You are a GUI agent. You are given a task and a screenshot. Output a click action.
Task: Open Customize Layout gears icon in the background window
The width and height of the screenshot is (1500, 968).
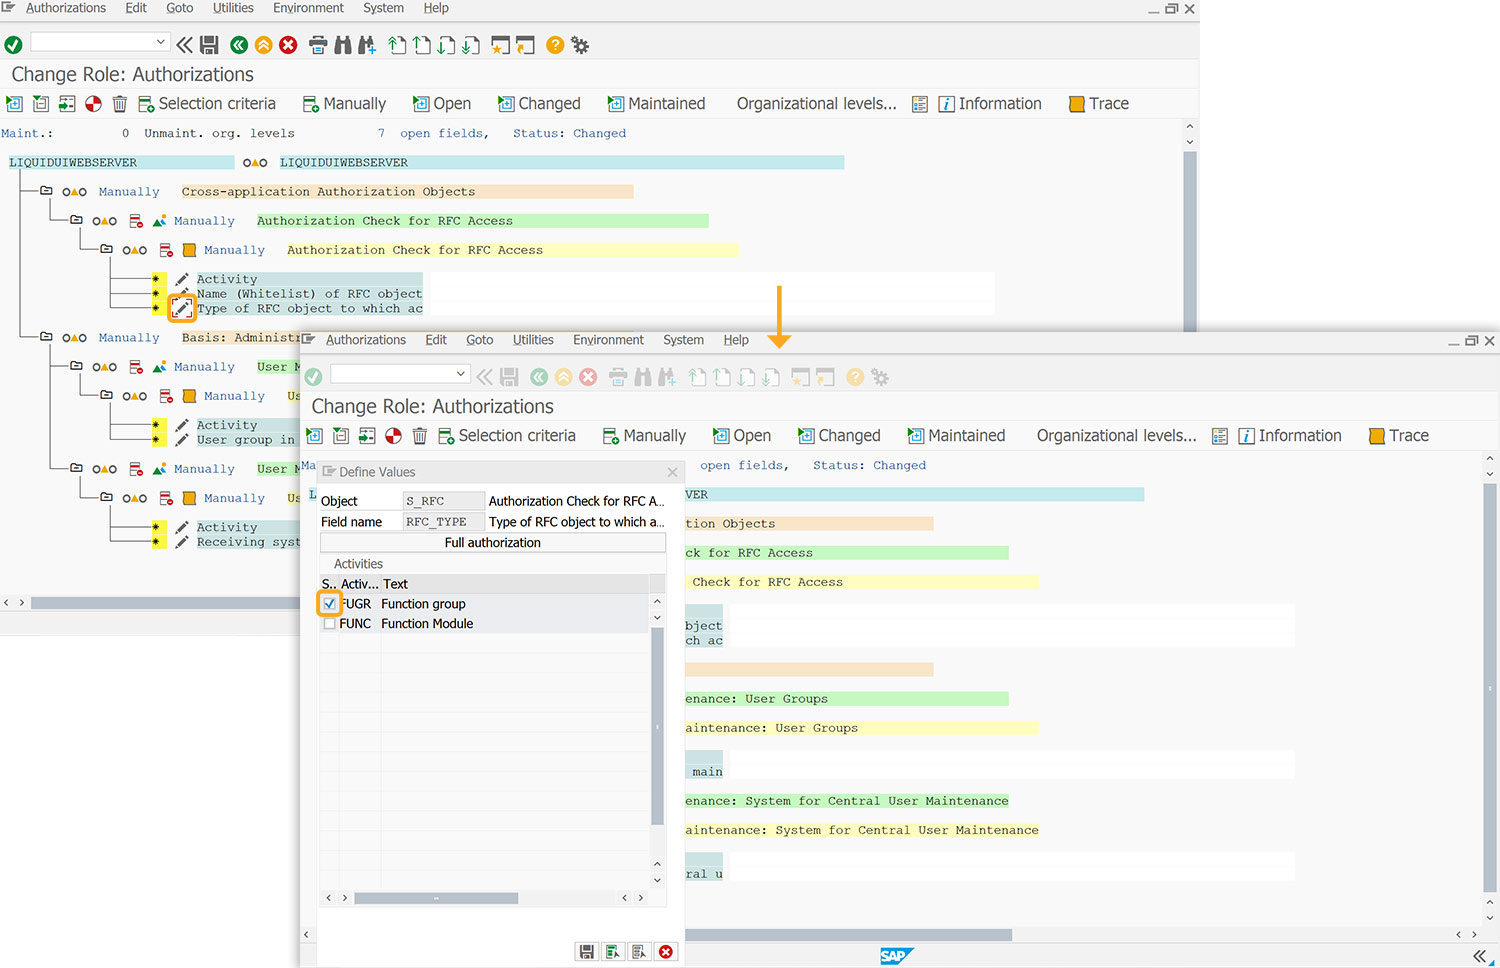coord(580,45)
